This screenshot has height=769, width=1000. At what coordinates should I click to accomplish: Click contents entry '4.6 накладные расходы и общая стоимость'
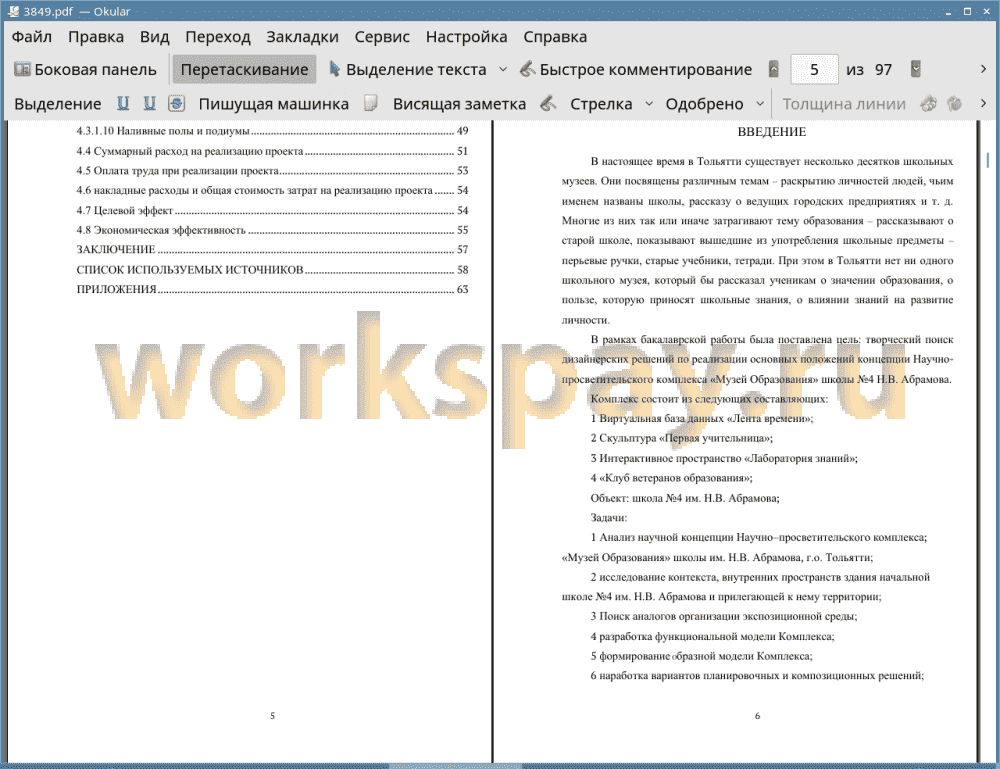(272, 191)
